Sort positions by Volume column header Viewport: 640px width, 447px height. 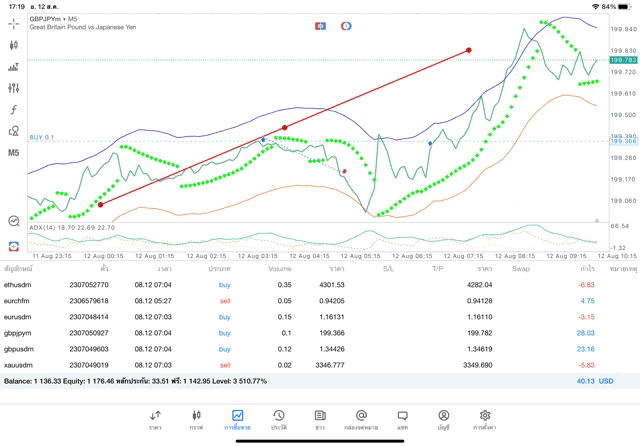[280, 269]
